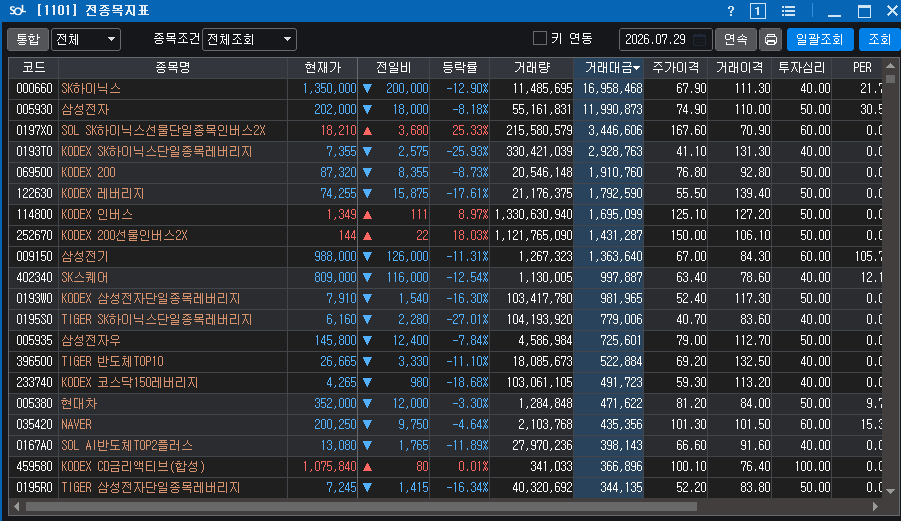Select the KODEX 코스닥150레버리지 row name

130,383
